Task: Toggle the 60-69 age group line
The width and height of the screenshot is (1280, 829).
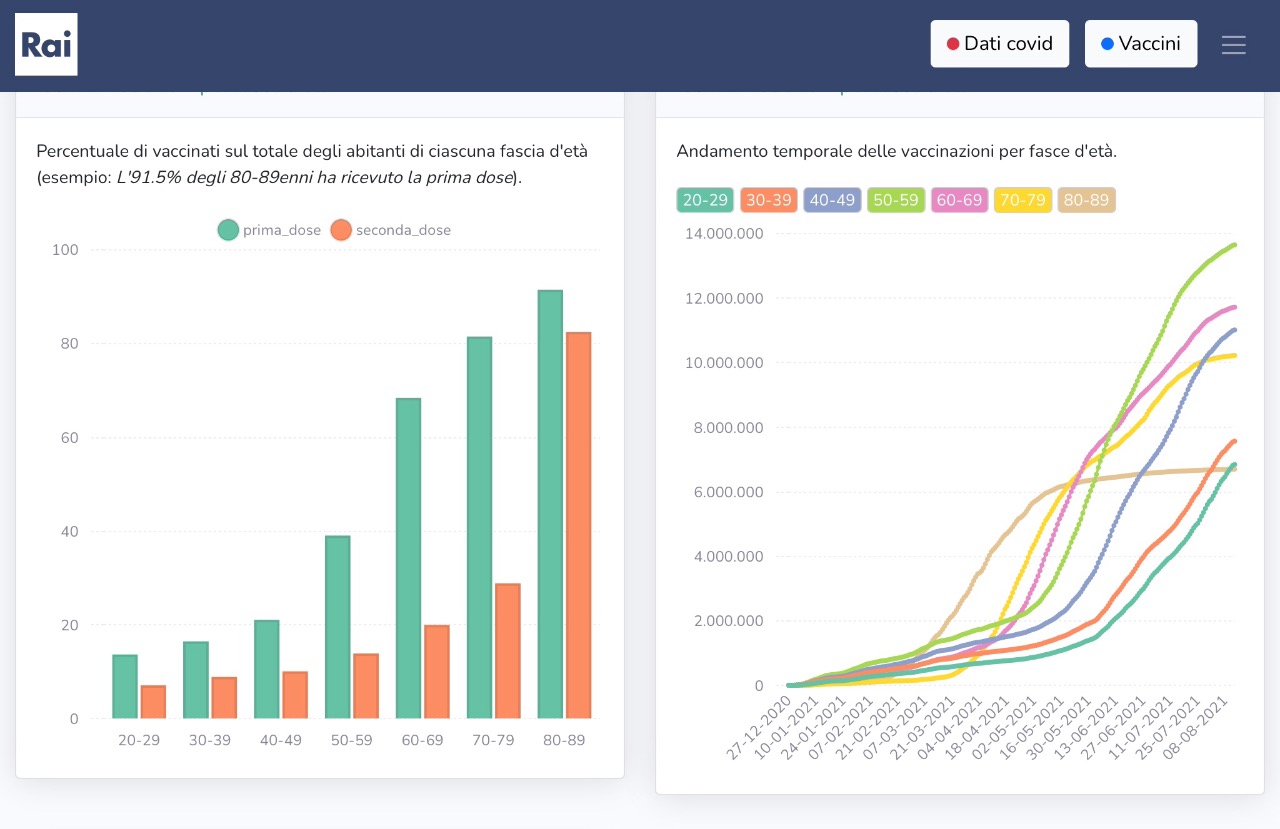Action: coord(960,200)
